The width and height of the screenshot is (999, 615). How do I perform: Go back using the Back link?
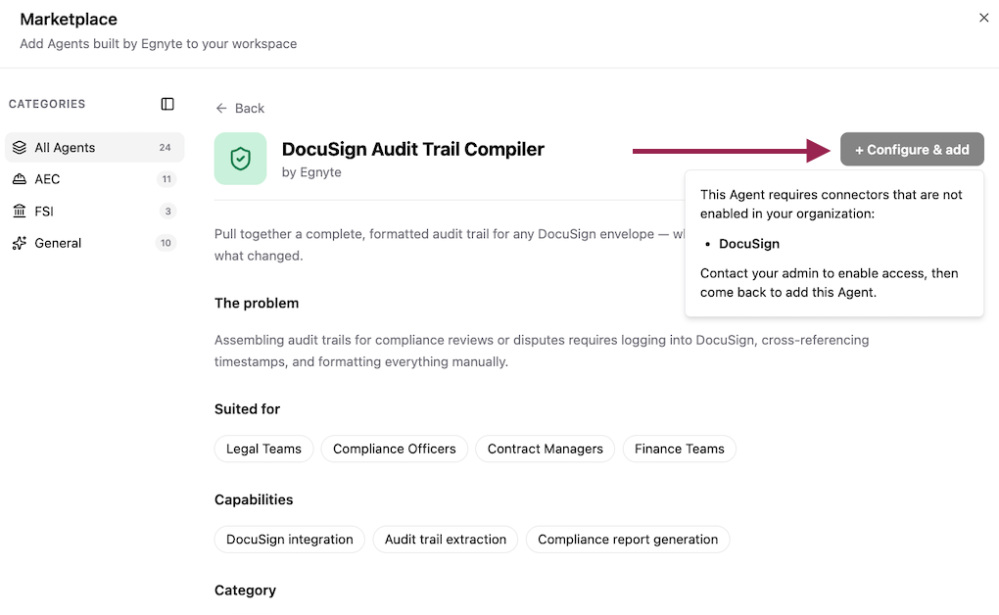coord(240,108)
